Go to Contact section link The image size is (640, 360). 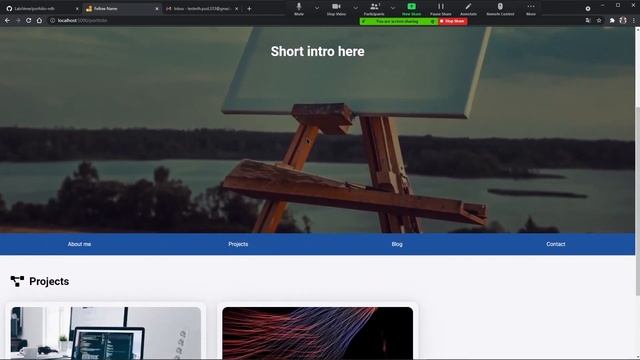[556, 244]
